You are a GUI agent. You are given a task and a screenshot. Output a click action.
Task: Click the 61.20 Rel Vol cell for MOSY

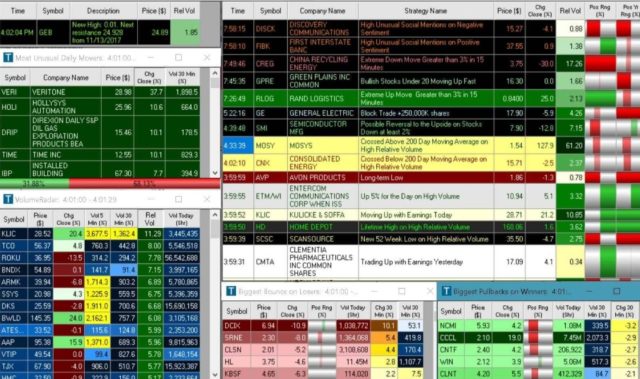571,145
